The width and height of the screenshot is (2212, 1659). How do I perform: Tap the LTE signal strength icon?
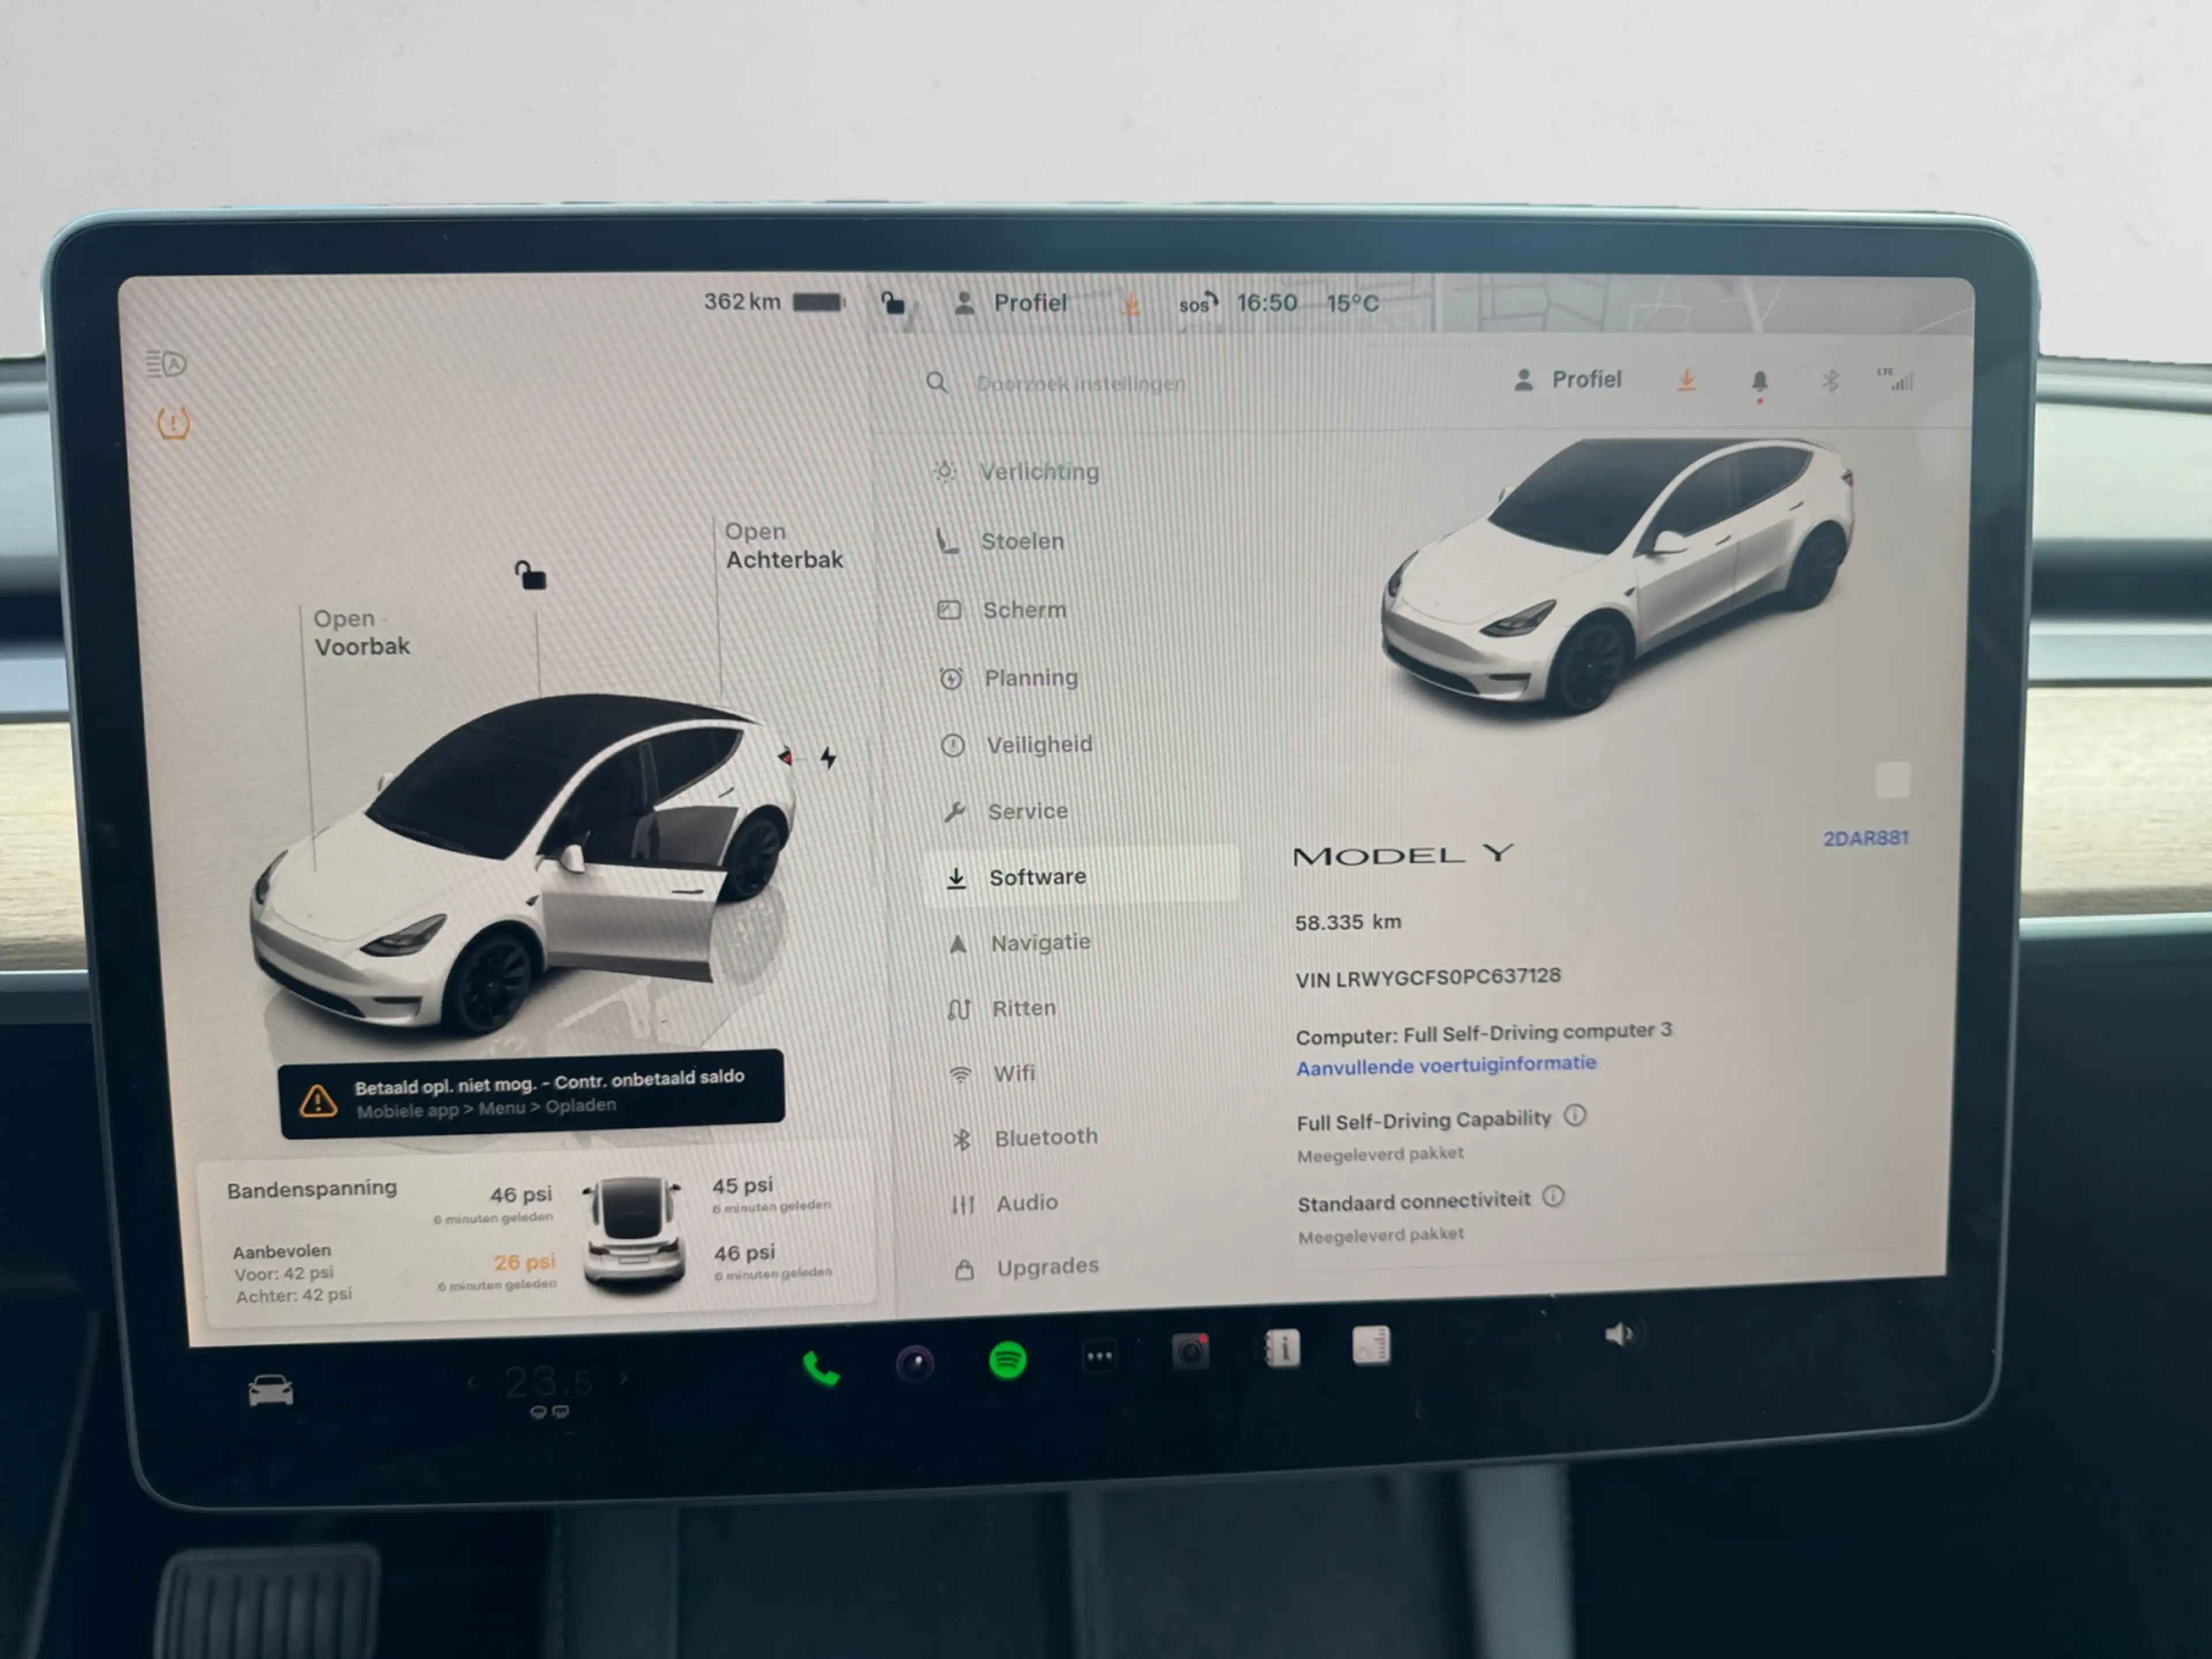[x=1896, y=379]
